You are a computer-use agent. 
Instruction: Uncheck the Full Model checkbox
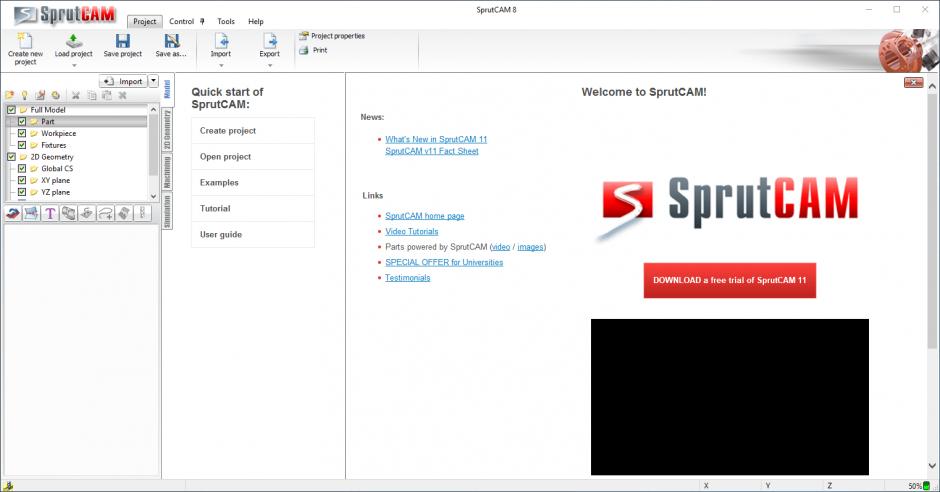(11, 110)
